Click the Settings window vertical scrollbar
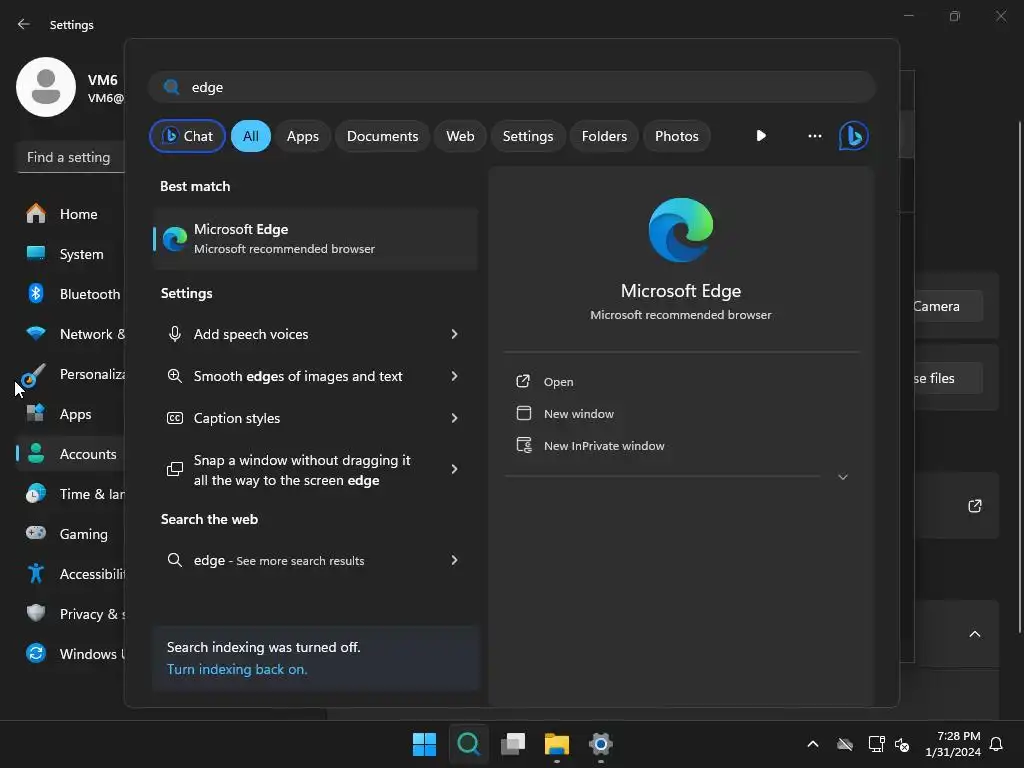The width and height of the screenshot is (1024, 768). [x=1019, y=377]
